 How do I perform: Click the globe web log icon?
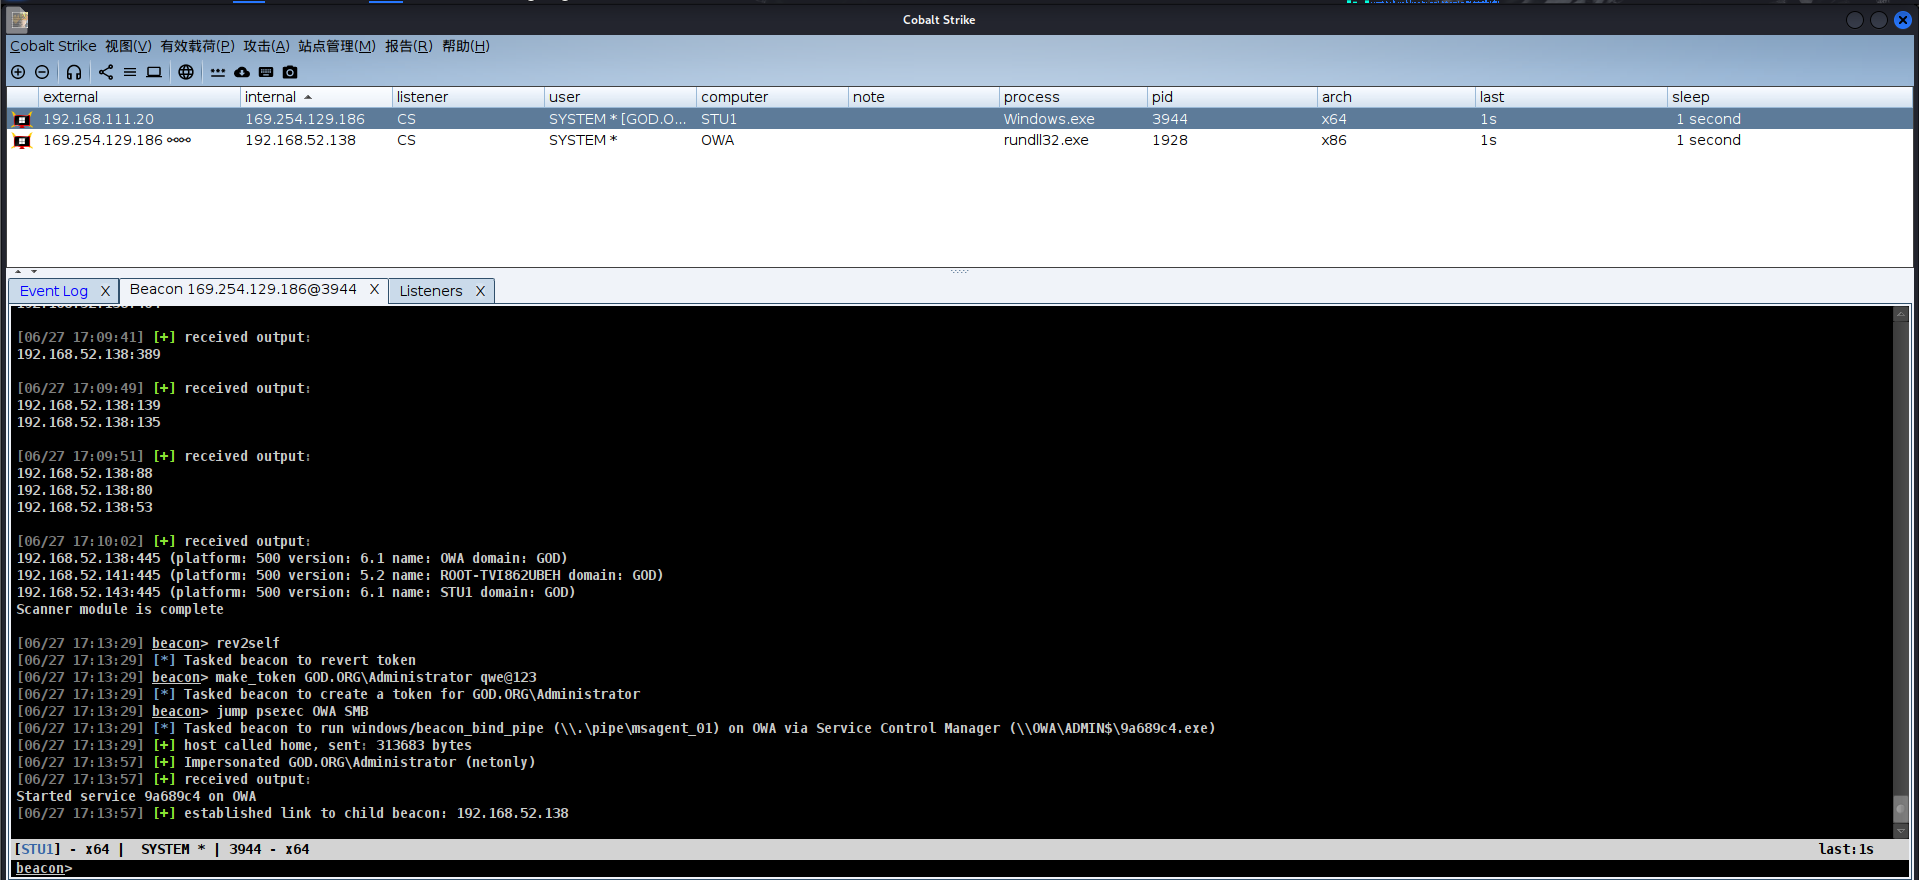[186, 72]
